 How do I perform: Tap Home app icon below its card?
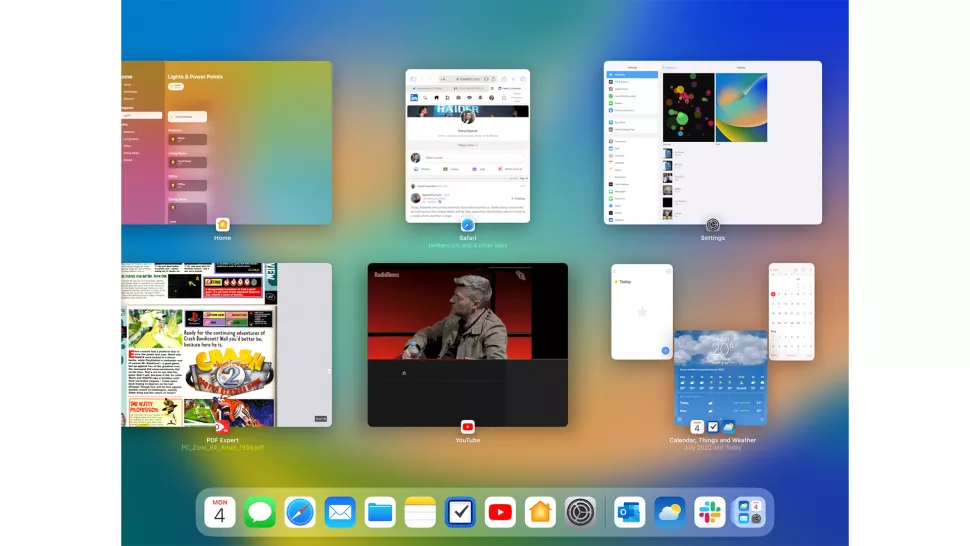tap(223, 224)
